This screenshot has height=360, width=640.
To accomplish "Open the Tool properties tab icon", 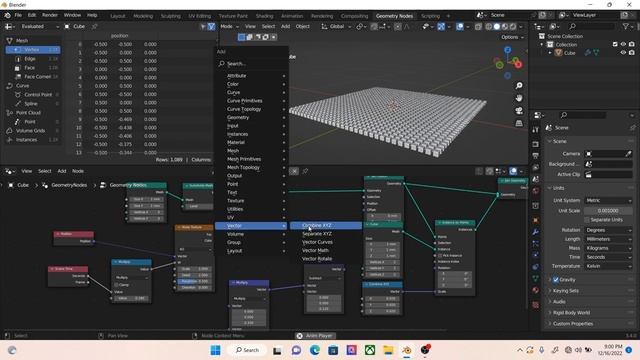I will pos(536,129).
